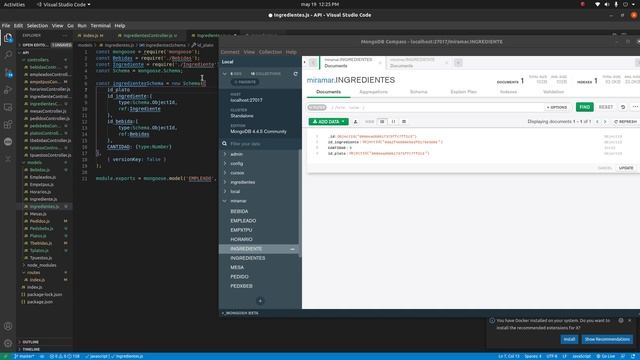Open Activities in the Ubuntu top bar
640x360 pixels.
(x=14, y=4)
